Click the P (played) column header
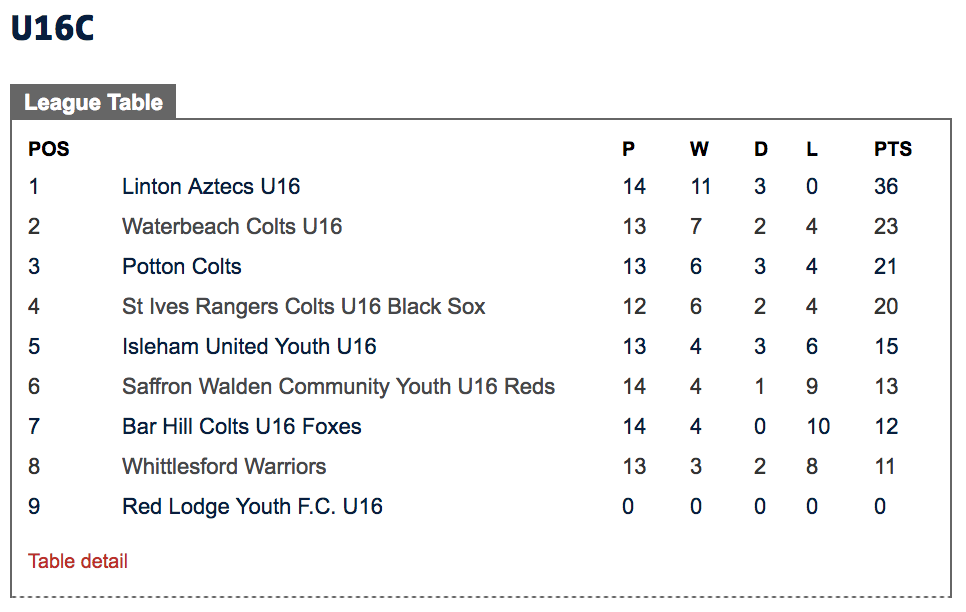Viewport: 966px width, 612px height. tap(628, 149)
